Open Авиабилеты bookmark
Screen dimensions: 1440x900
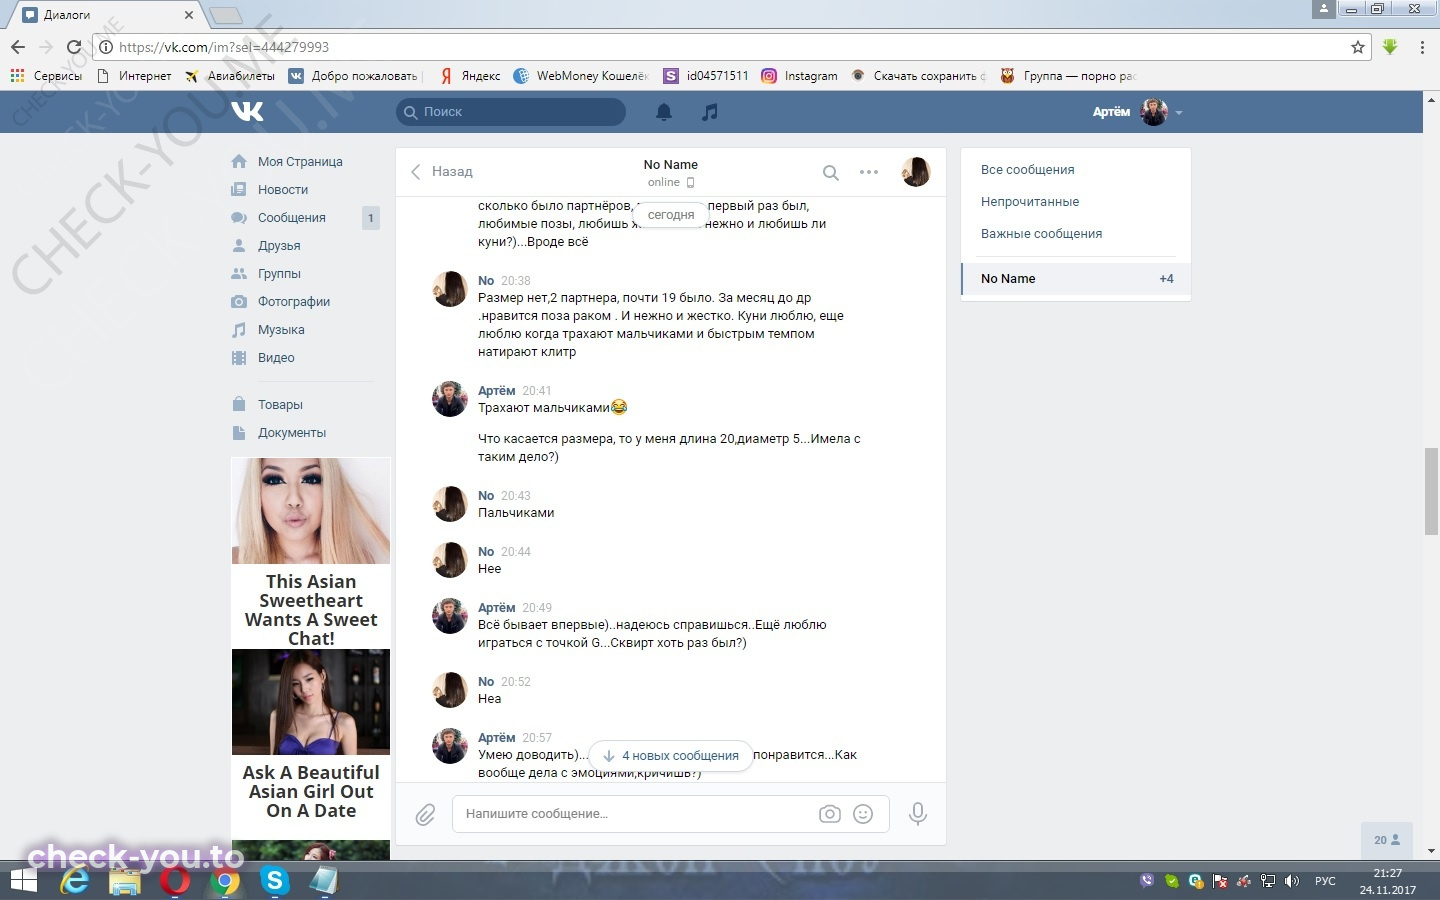(x=229, y=76)
